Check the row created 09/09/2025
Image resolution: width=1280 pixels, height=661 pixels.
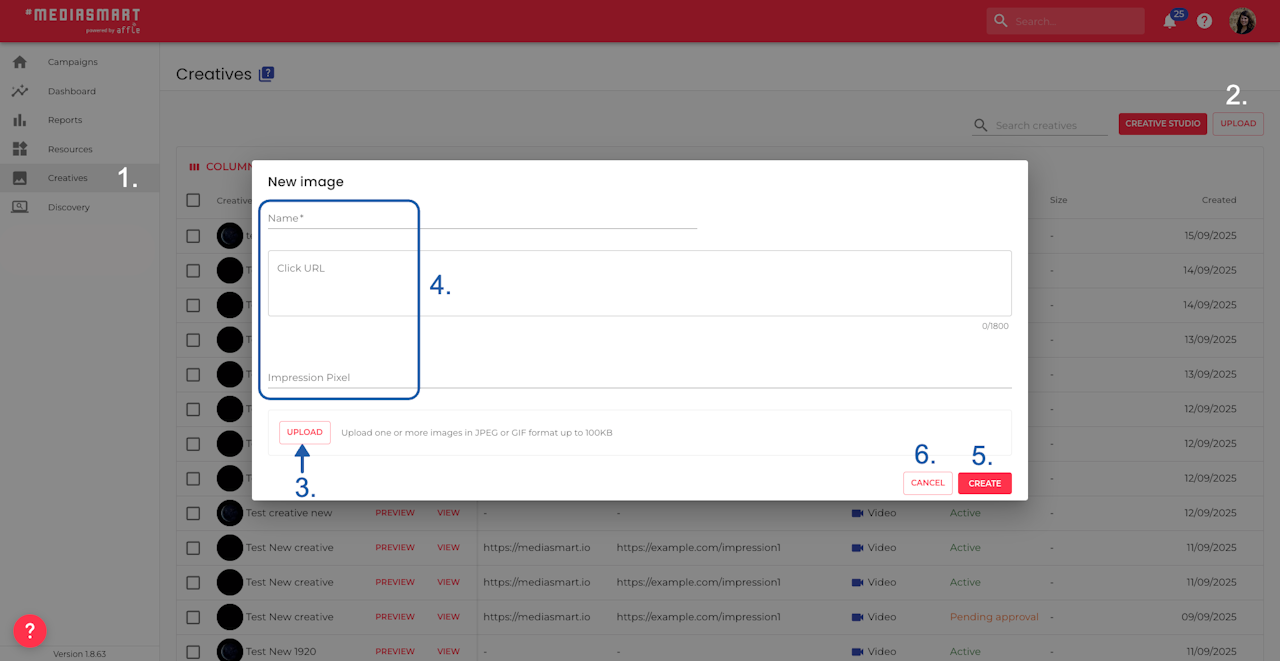pyautogui.click(x=193, y=617)
